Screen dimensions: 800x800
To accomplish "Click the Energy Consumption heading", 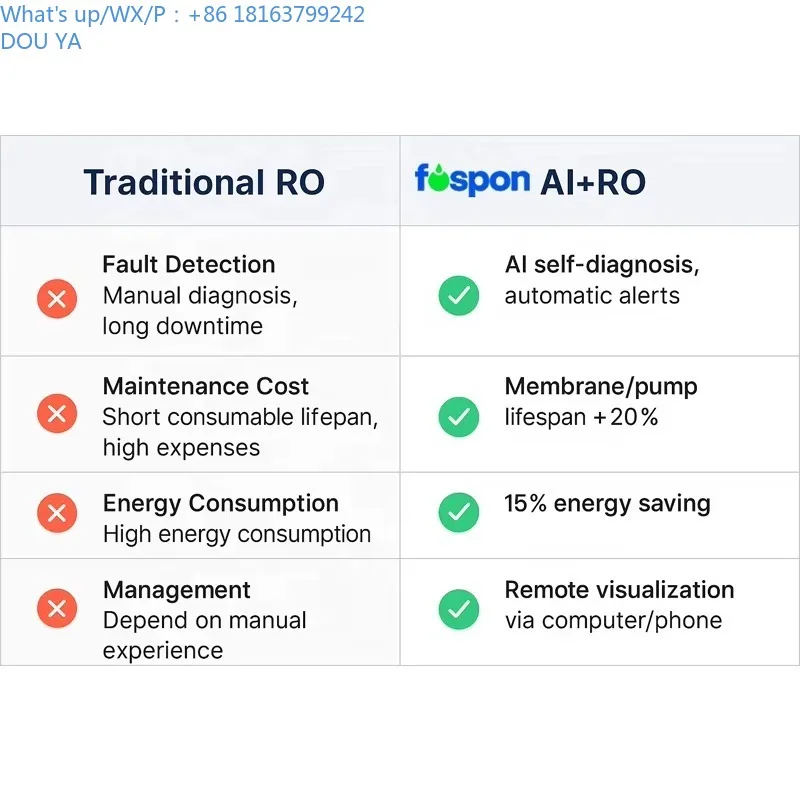I will (x=221, y=503).
